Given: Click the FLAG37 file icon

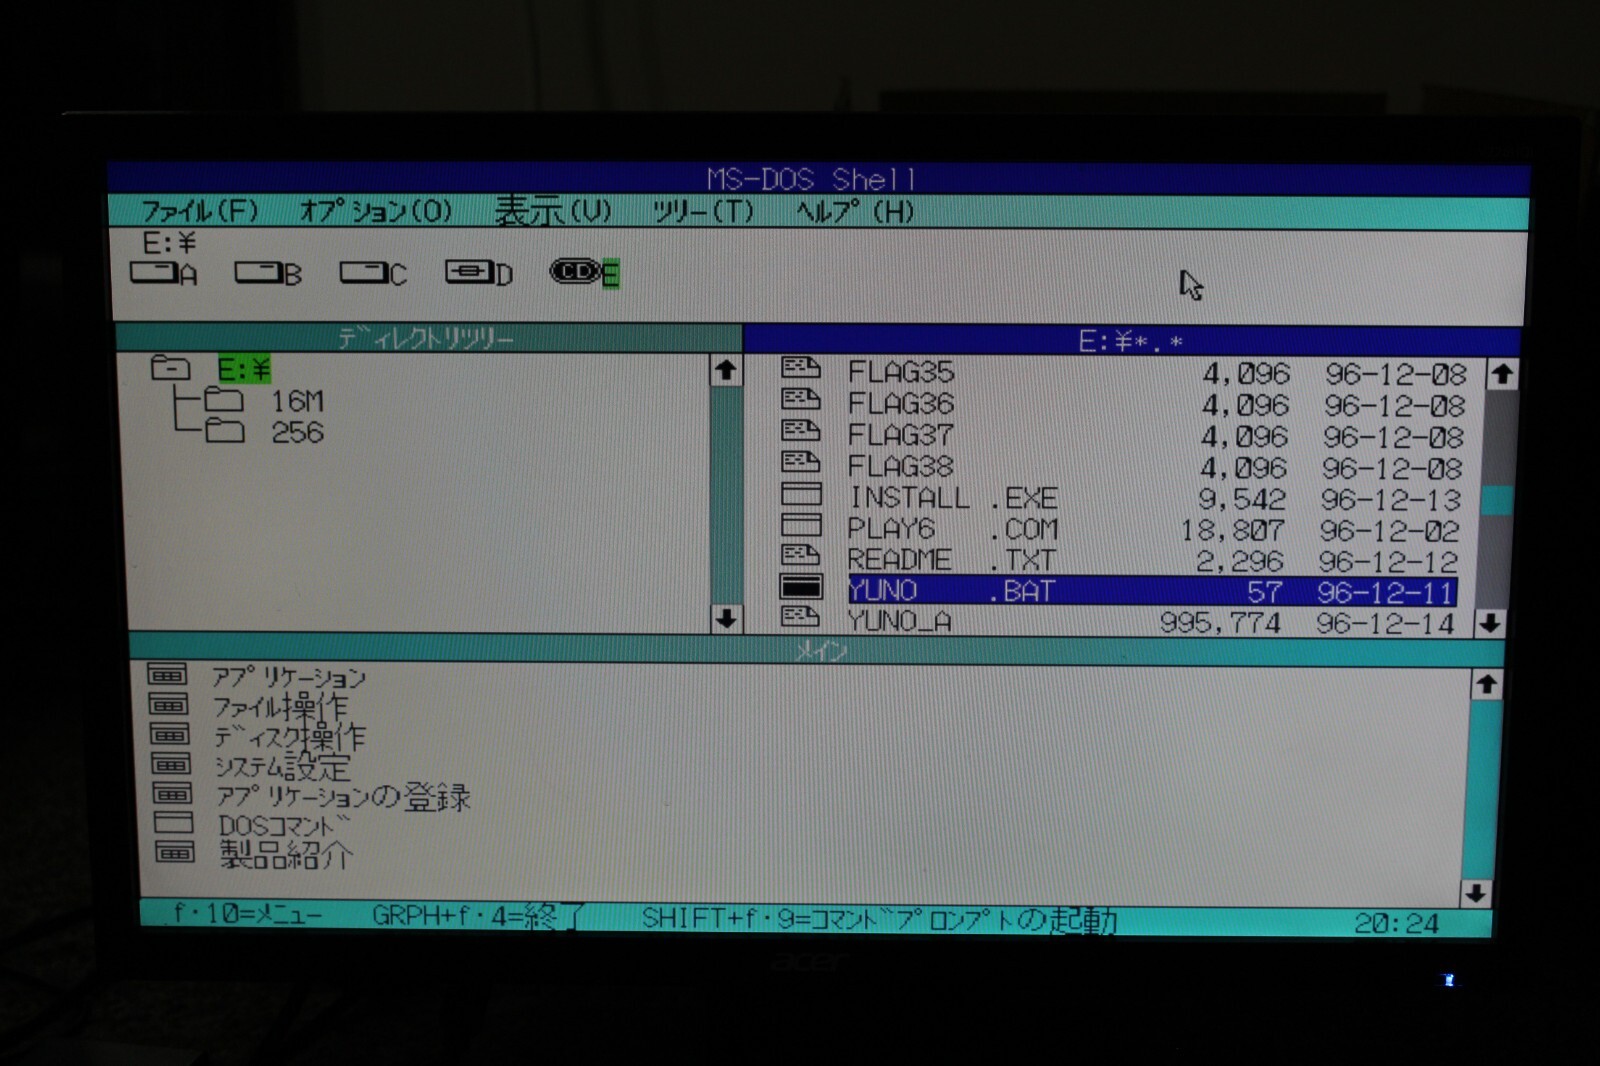Looking at the screenshot, I should coord(801,431).
